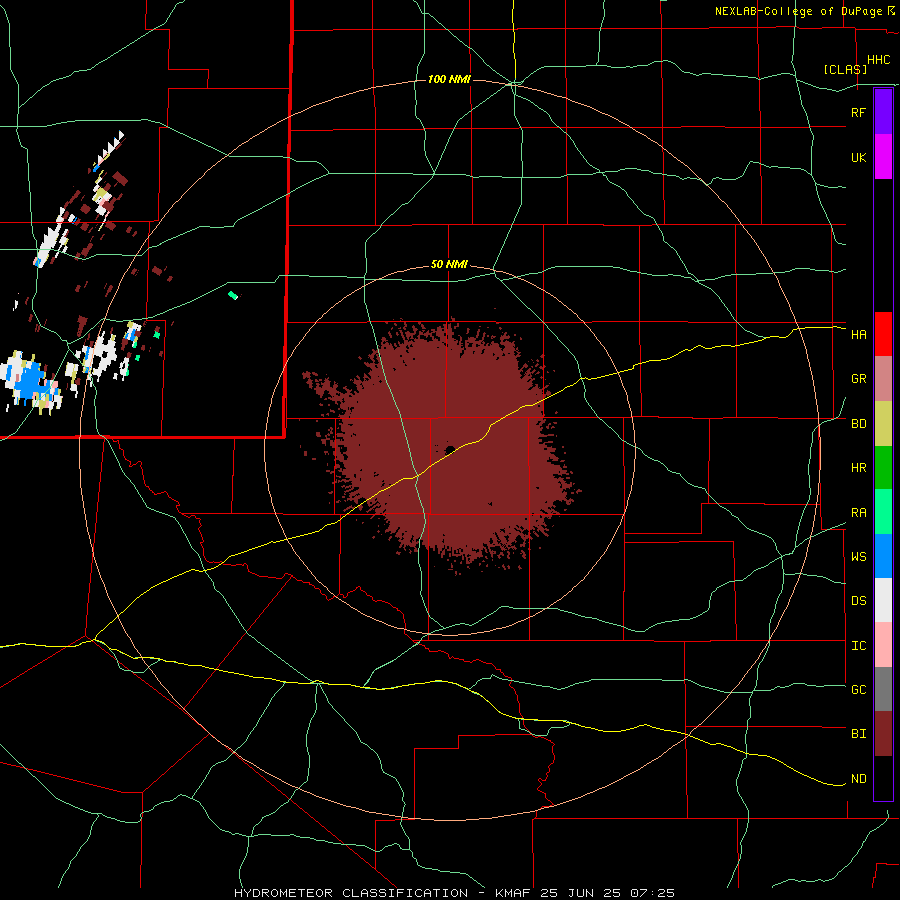Click the magenta UK legend swatch
Image resolution: width=900 pixels, height=900 pixels.
883,157
